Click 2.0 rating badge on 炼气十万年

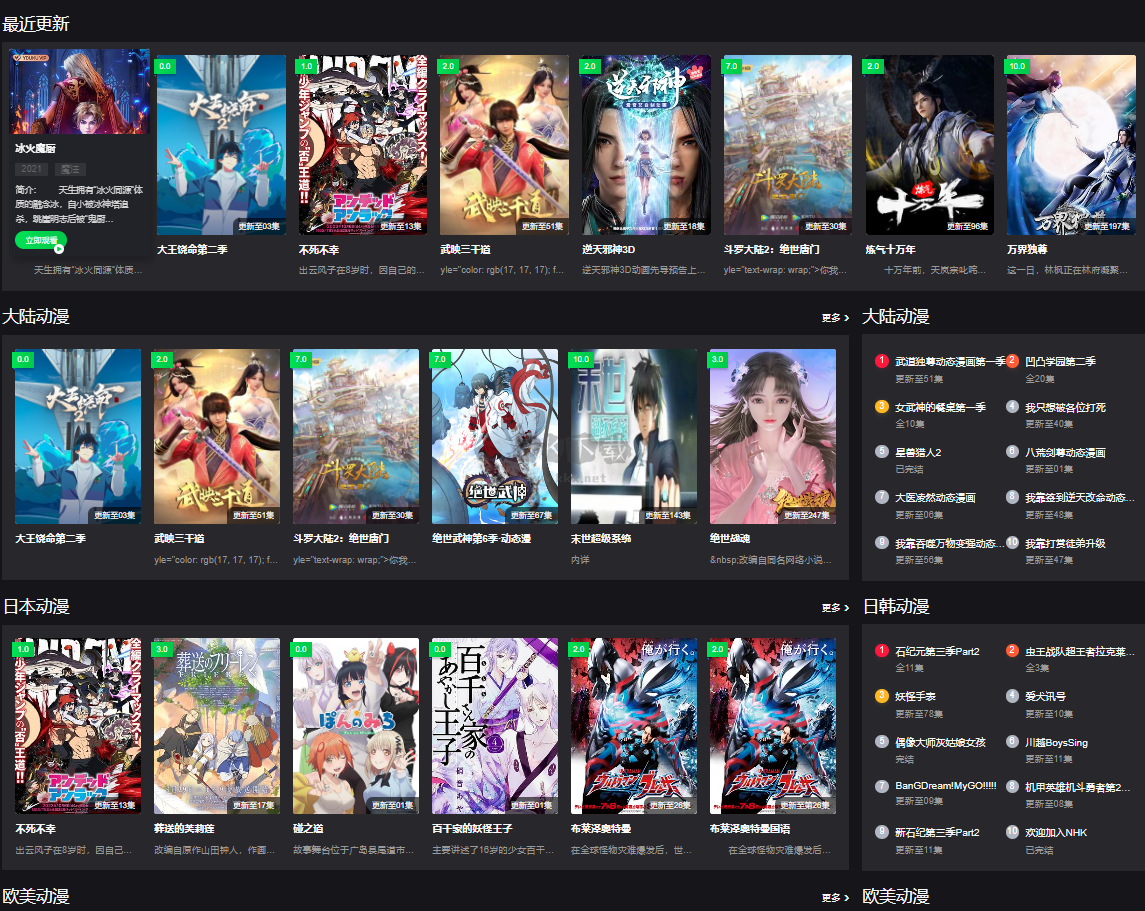[x=873, y=66]
